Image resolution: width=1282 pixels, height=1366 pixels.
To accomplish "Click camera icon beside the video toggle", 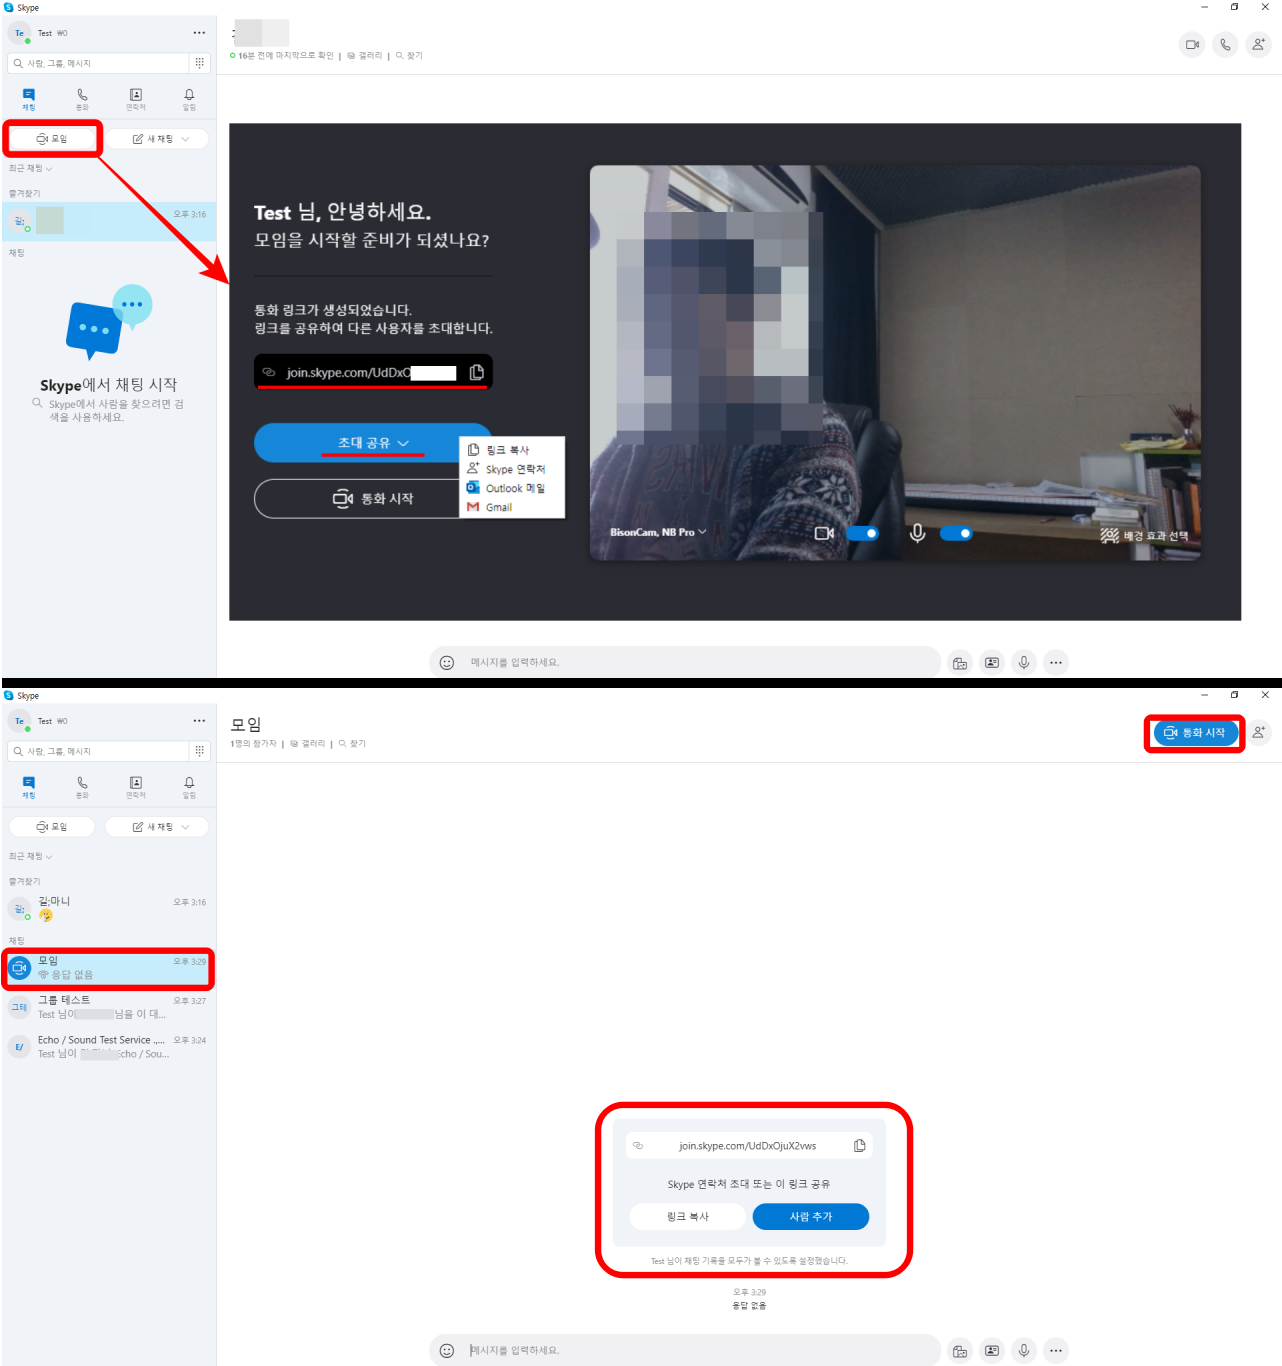I will point(824,533).
